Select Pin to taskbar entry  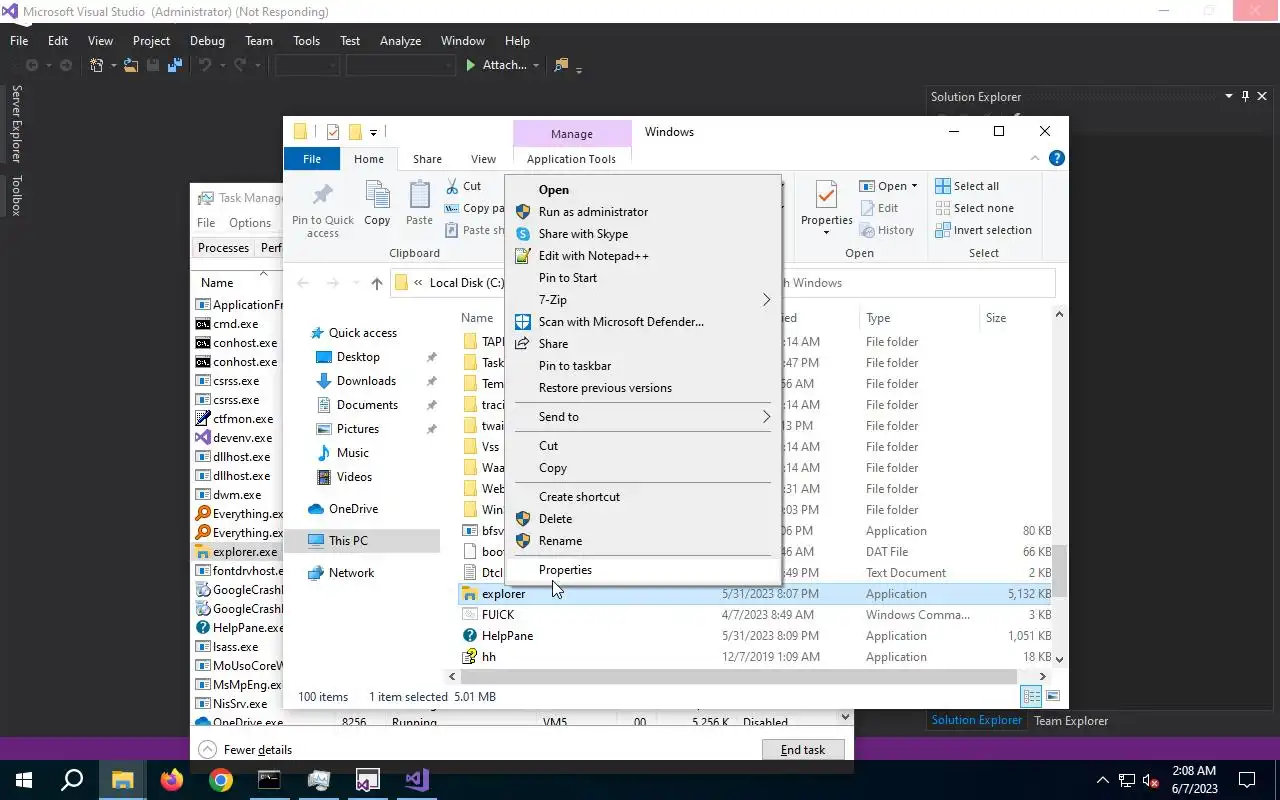642,366
